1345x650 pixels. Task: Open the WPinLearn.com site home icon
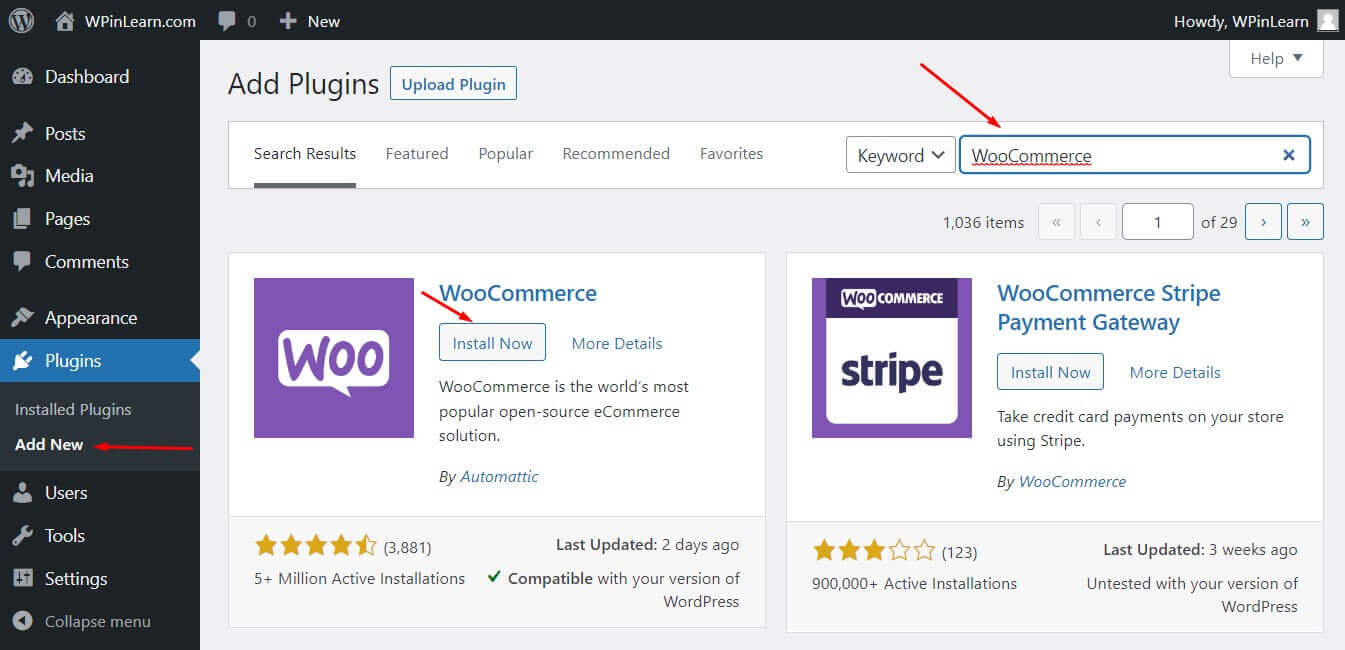65,20
